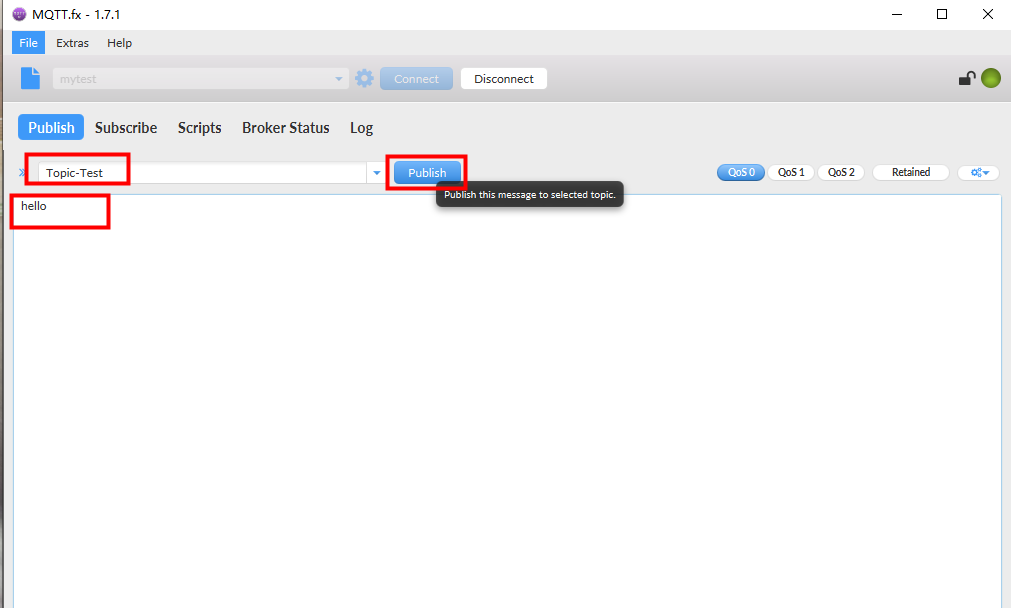Open the Extras menu
The height and width of the screenshot is (608, 1011).
(72, 43)
